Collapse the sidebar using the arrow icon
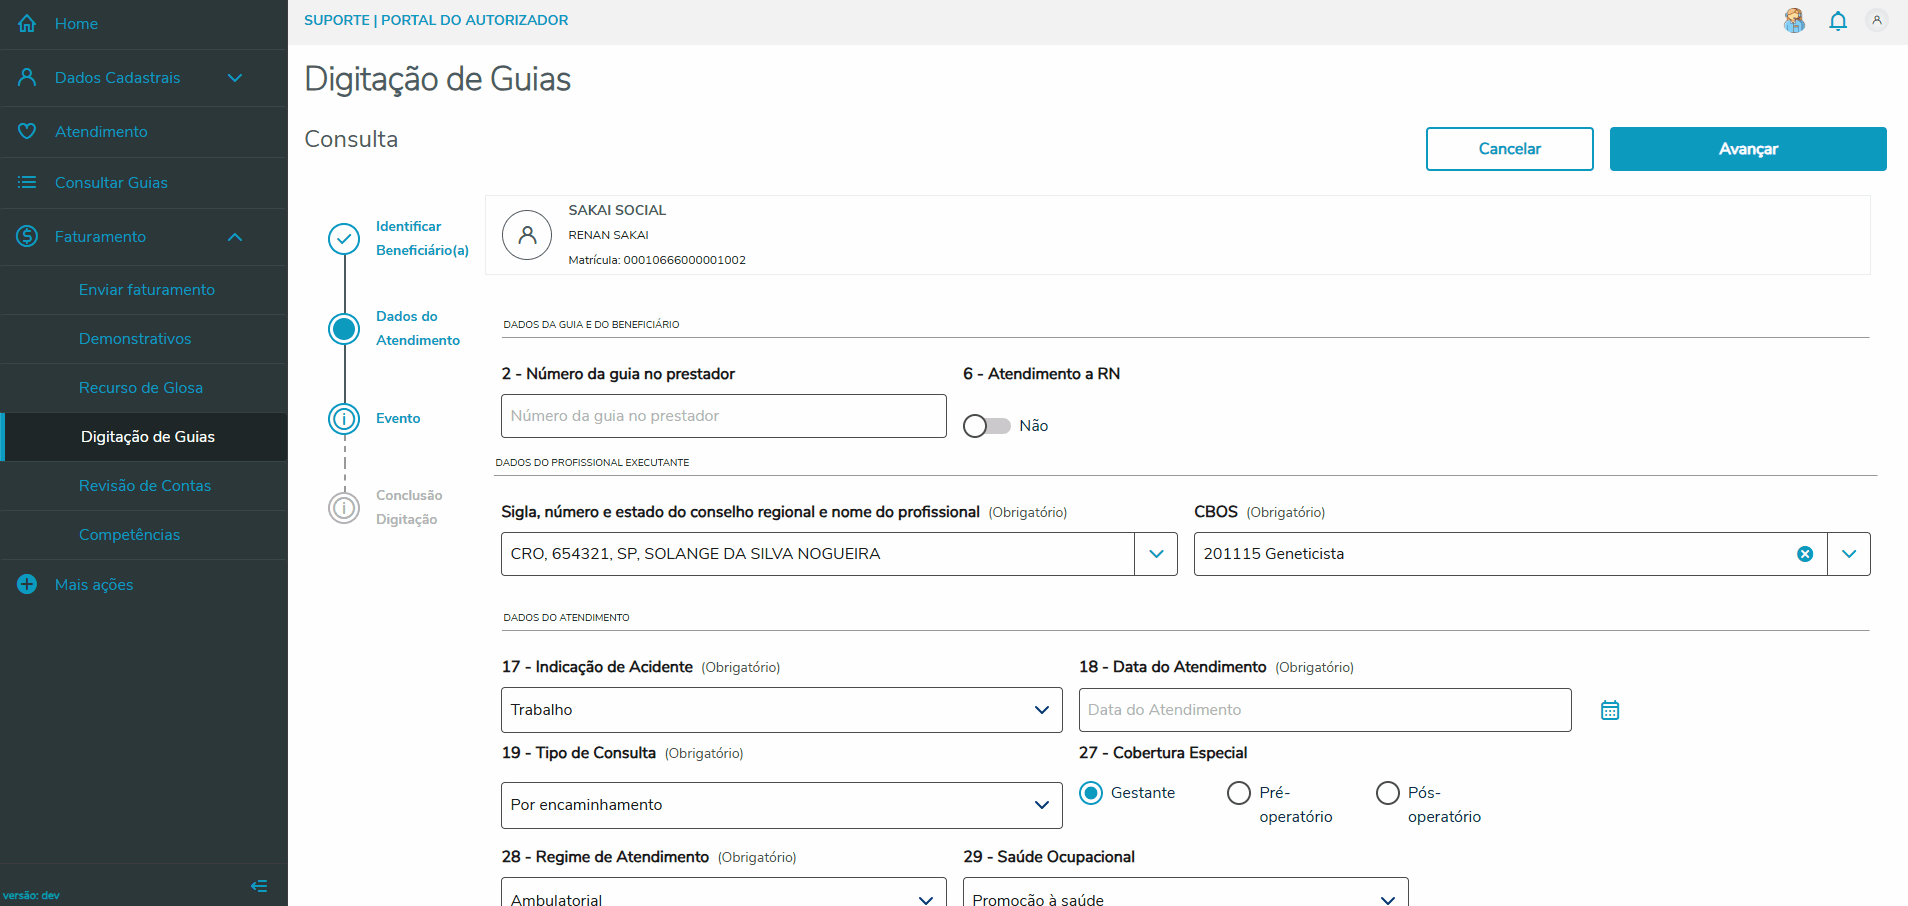 (259, 886)
